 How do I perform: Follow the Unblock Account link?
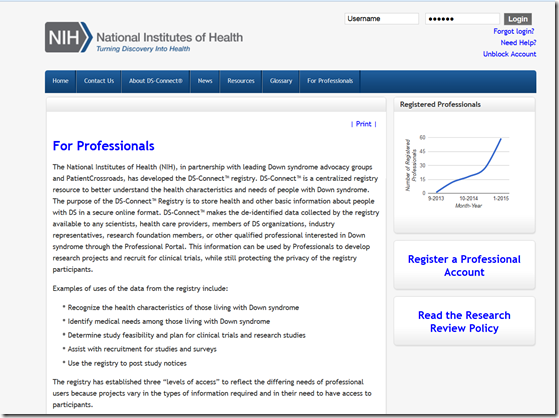point(509,54)
